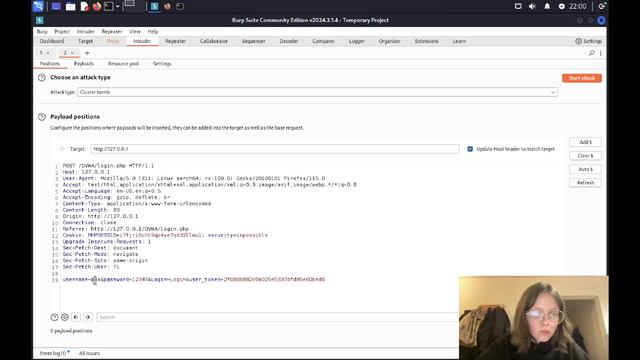Select Intruder attack tab 1
The image size is (640, 360).
click(41, 53)
